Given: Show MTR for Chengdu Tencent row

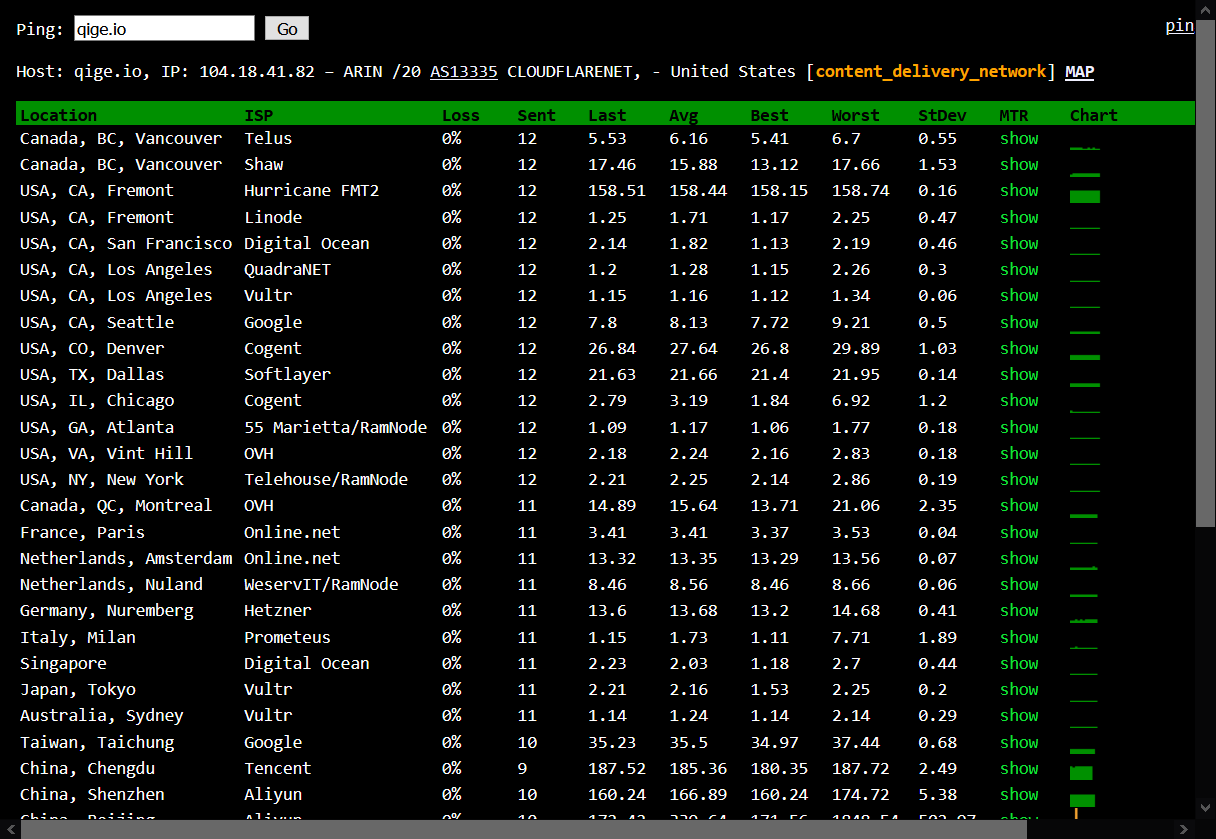Looking at the screenshot, I should tap(1019, 768).
